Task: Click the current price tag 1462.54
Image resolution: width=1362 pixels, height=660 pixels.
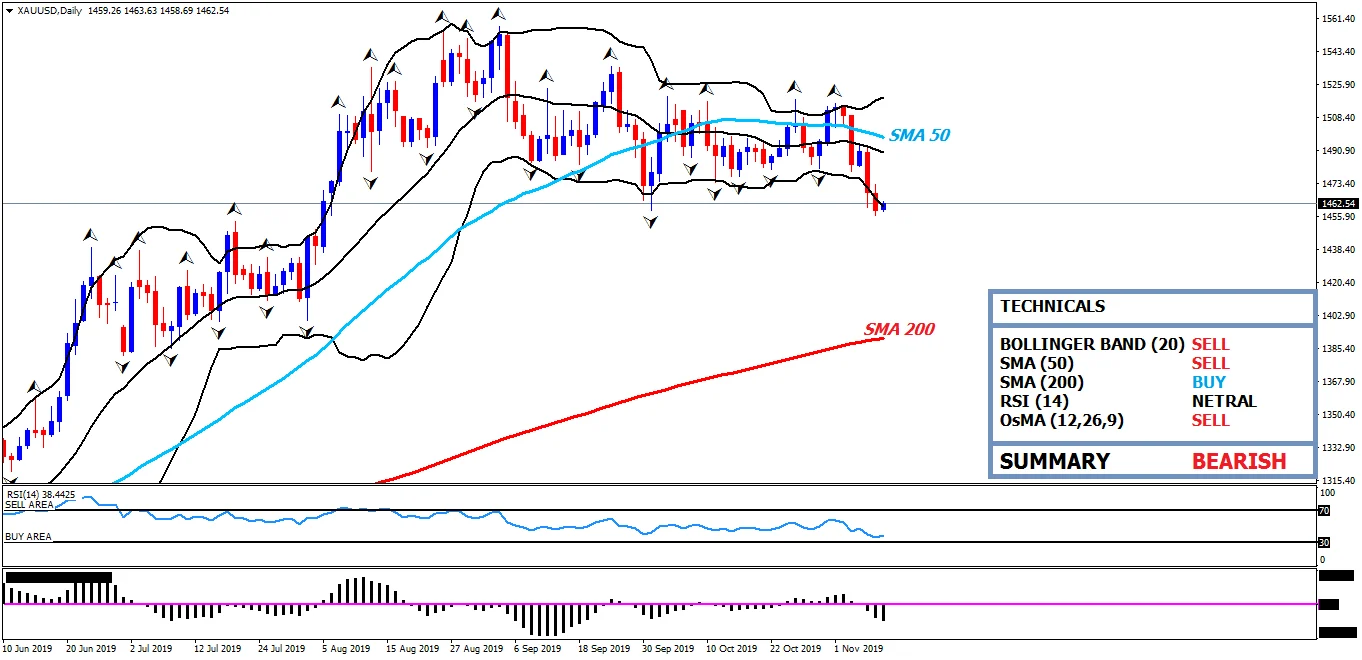Action: coord(1338,204)
